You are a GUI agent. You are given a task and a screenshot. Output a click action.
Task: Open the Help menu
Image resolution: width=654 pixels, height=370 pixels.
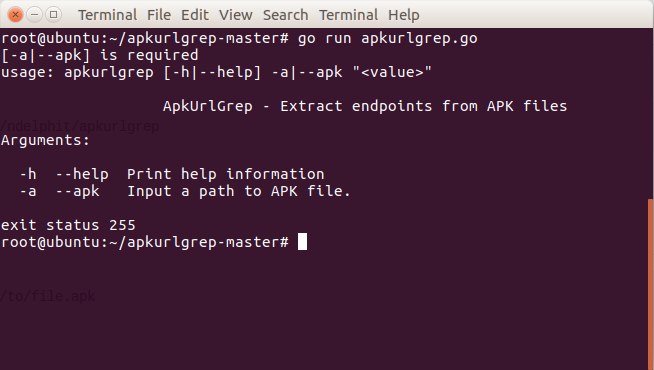tap(404, 15)
